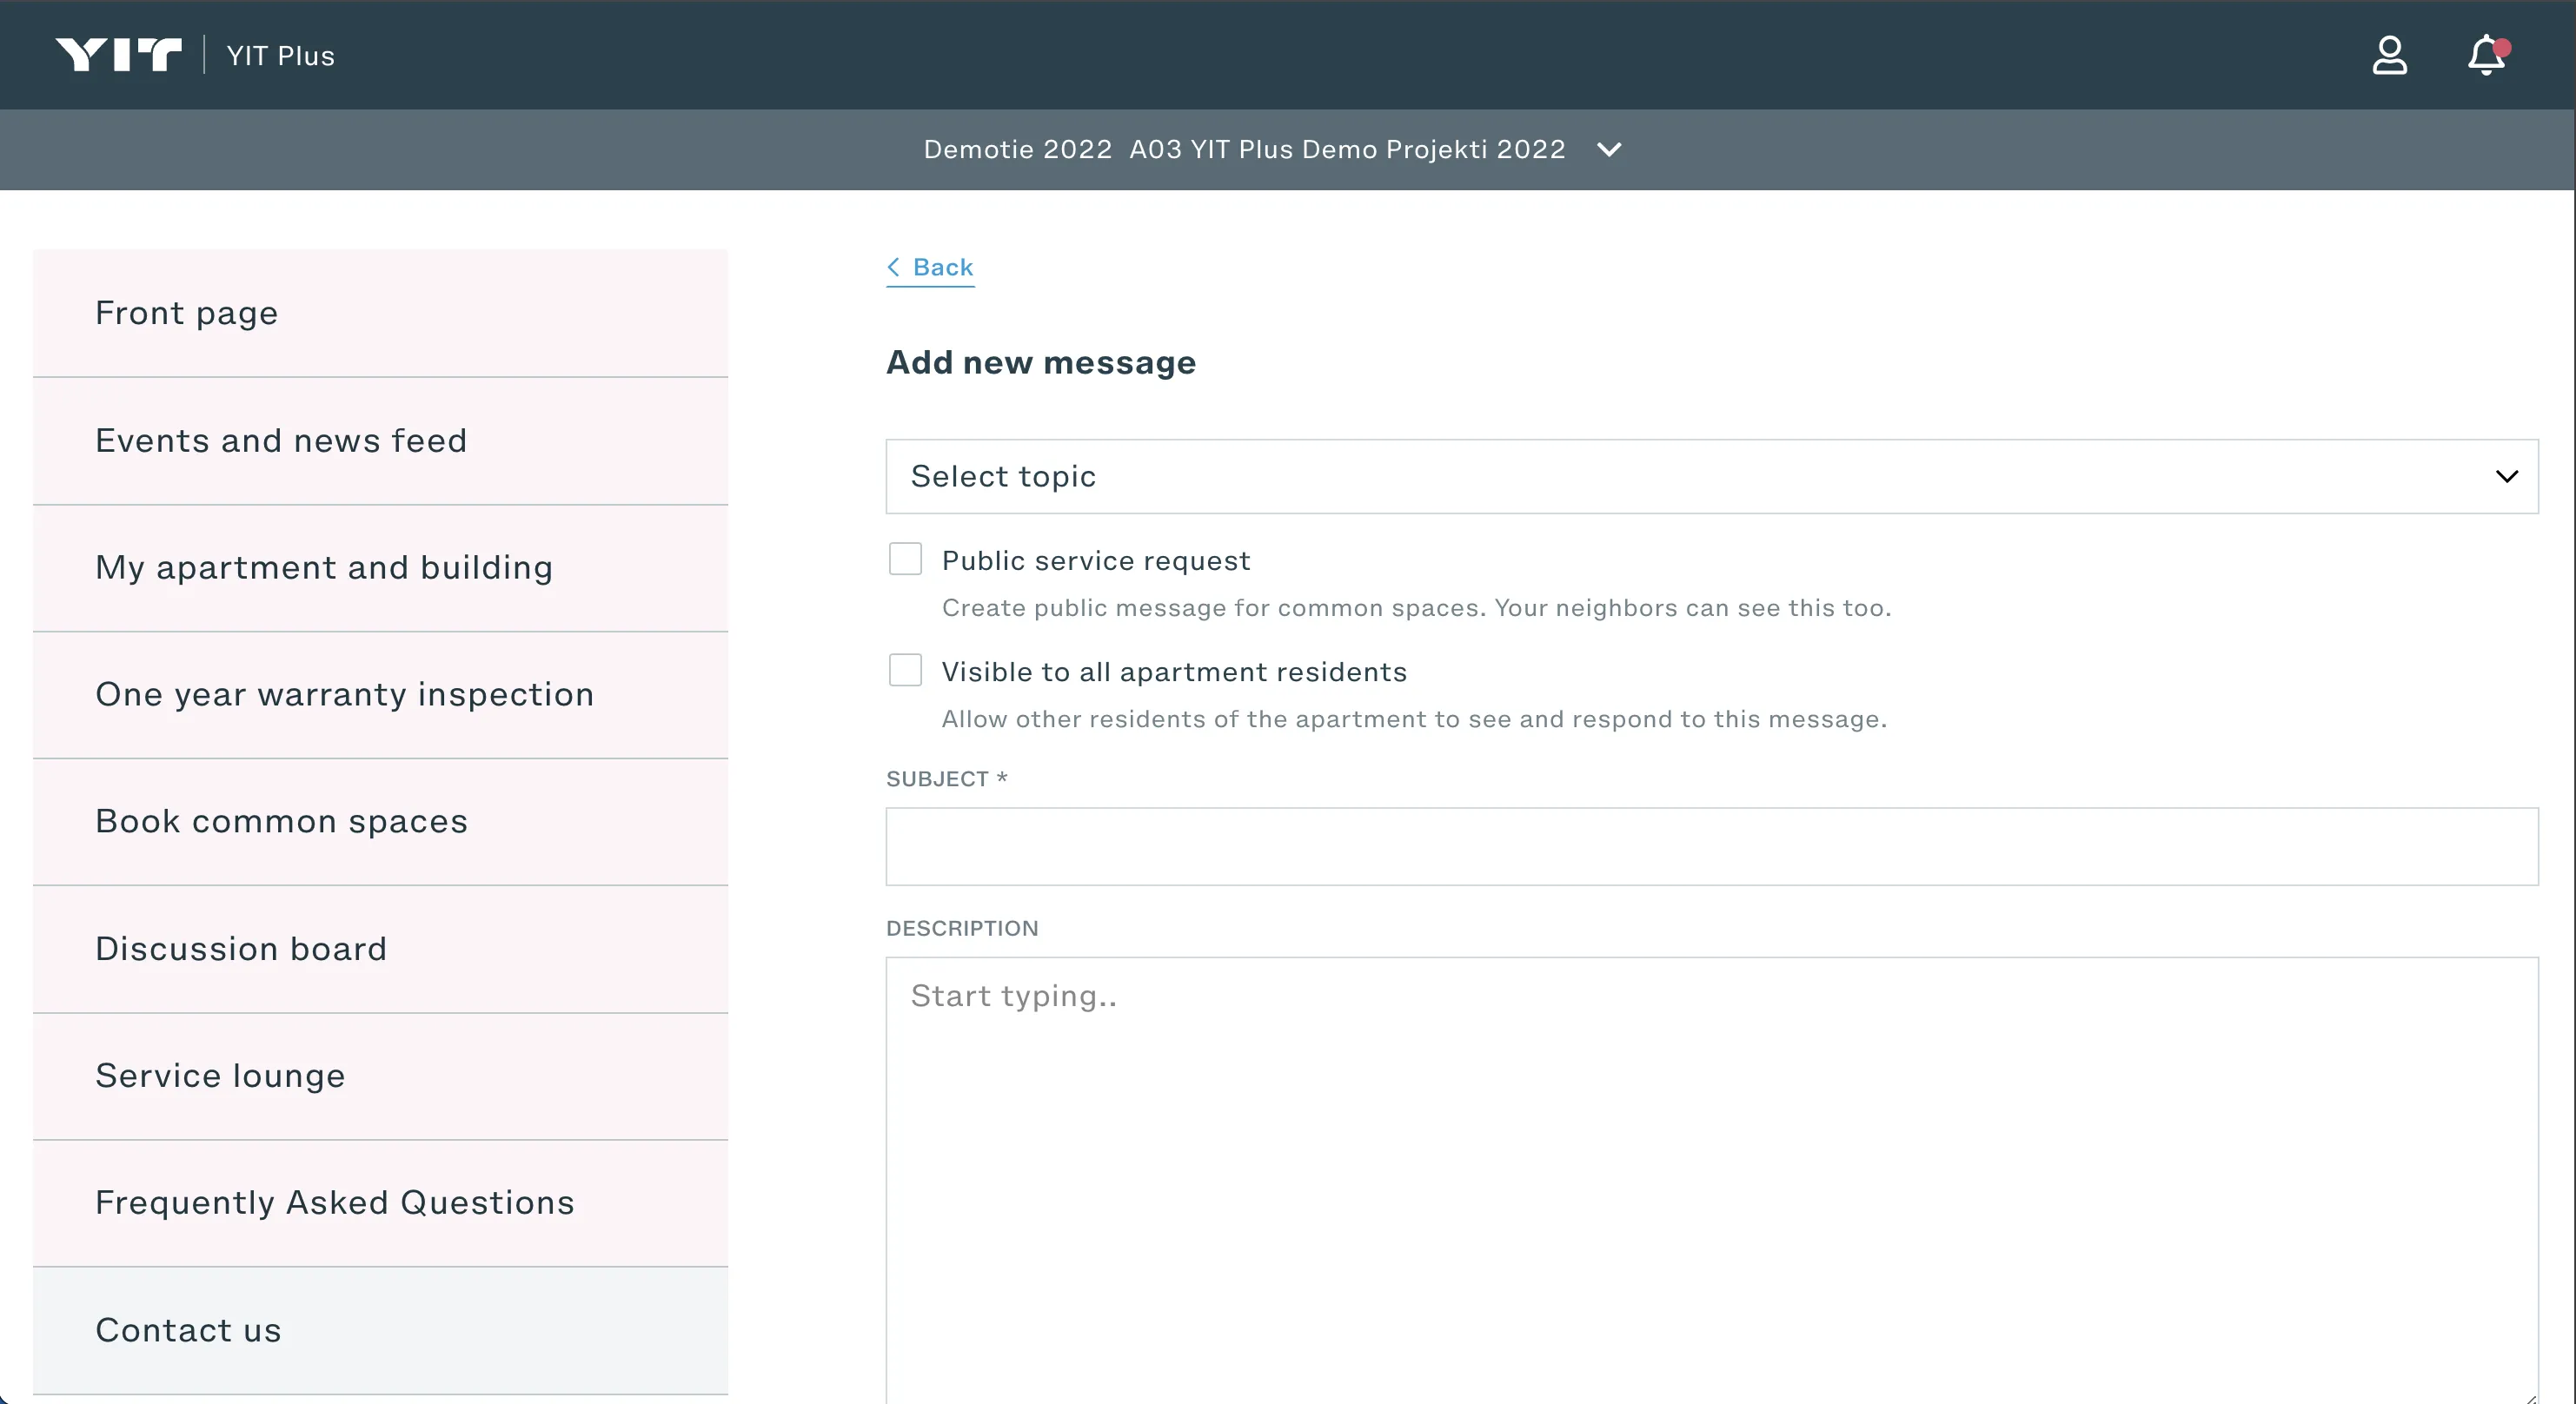
Task: Click the YIT Plus title text
Action: [280, 56]
